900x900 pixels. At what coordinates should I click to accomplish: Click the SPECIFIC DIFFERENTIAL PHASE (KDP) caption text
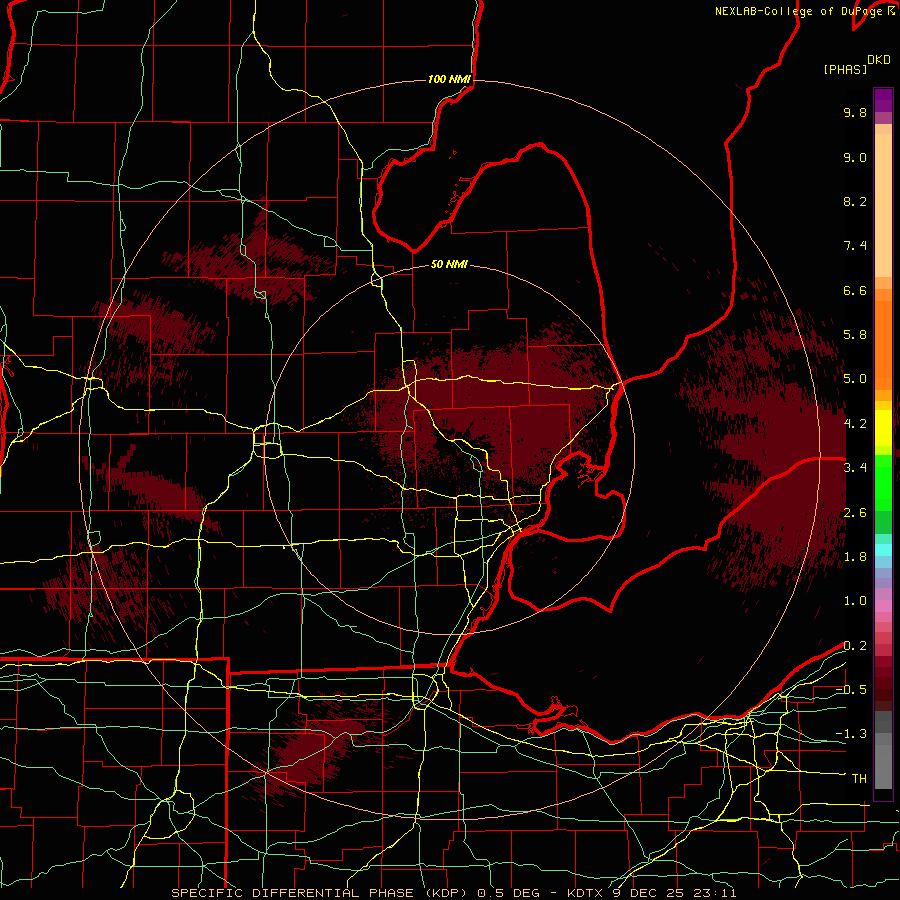tap(319, 893)
